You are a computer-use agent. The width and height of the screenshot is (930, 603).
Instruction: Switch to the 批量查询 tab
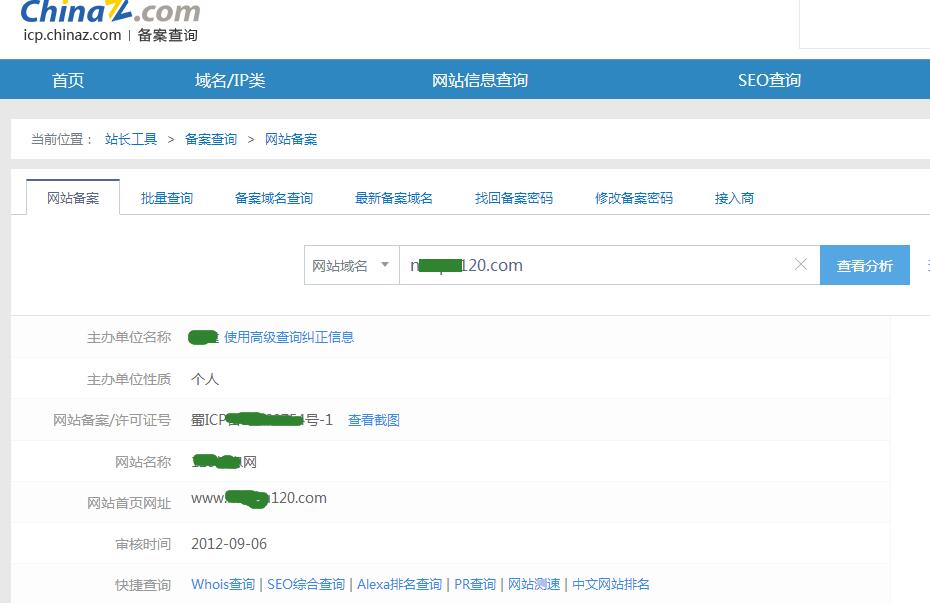point(167,198)
